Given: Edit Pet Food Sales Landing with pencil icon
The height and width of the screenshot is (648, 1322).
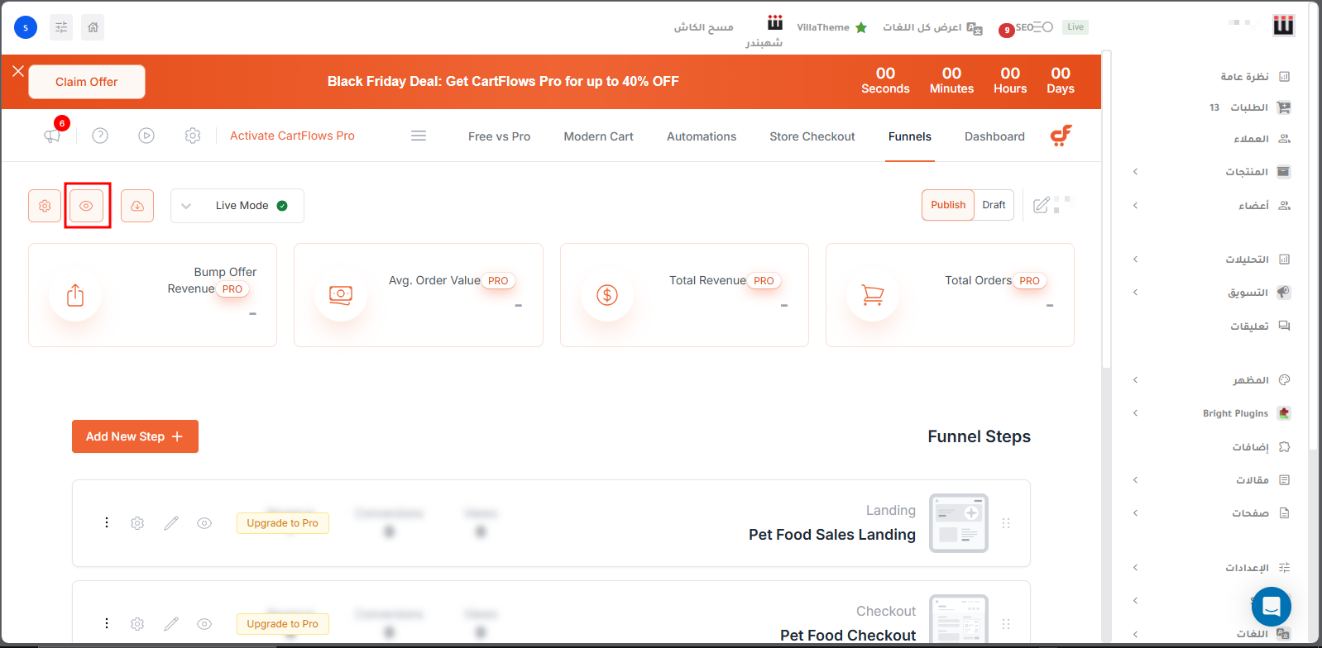Looking at the screenshot, I should tap(171, 523).
